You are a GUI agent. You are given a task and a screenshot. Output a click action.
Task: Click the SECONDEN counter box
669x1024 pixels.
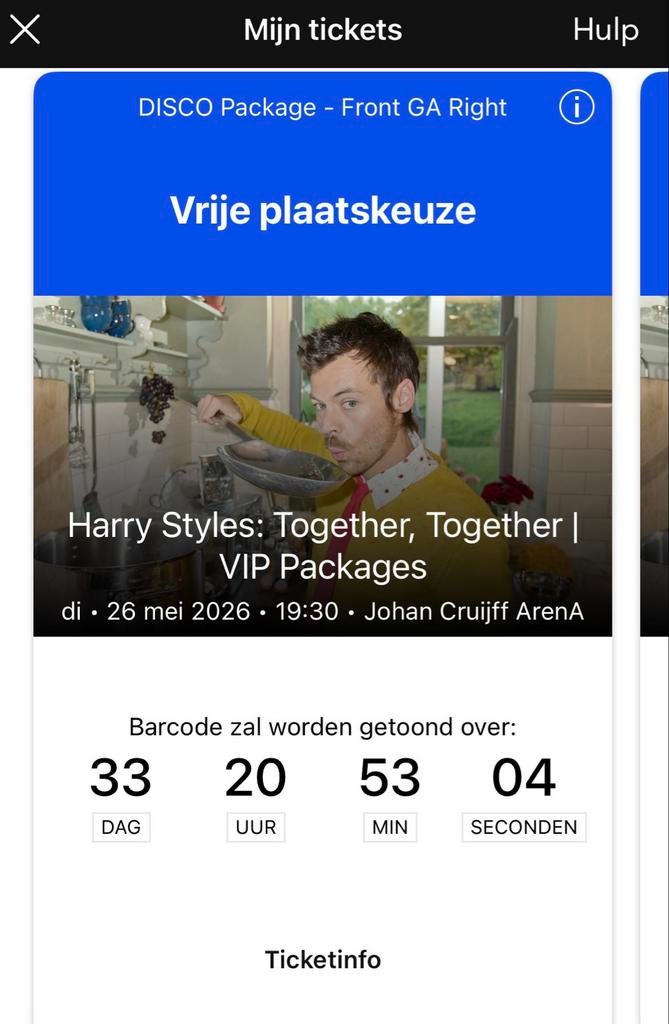tap(523, 827)
